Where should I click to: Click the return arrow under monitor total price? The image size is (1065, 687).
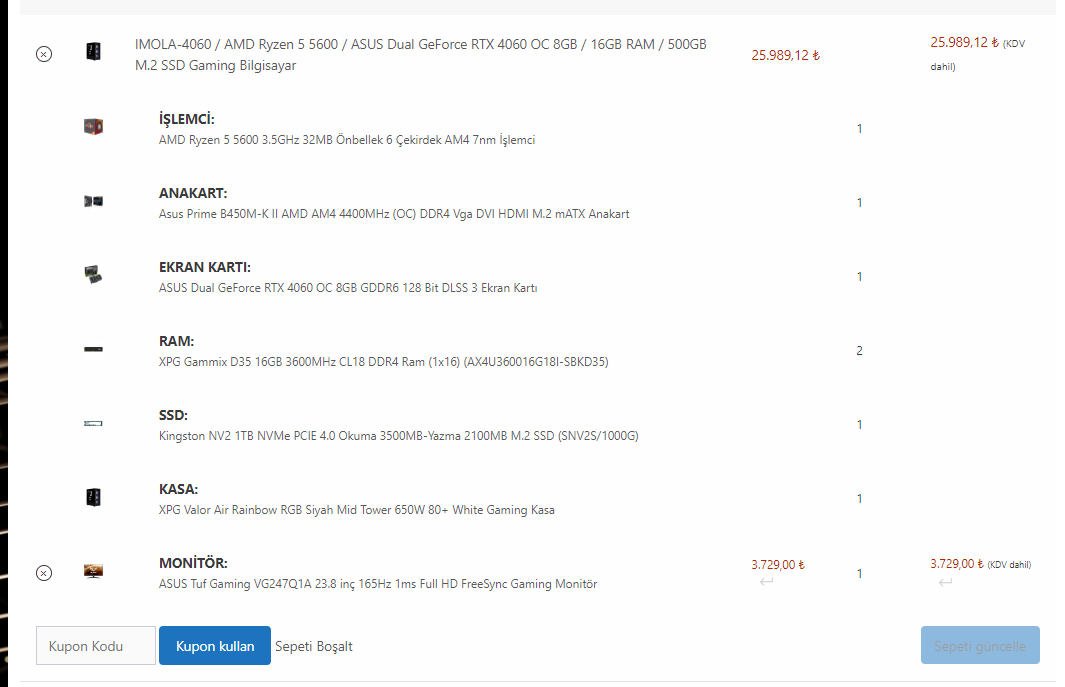pos(945,582)
